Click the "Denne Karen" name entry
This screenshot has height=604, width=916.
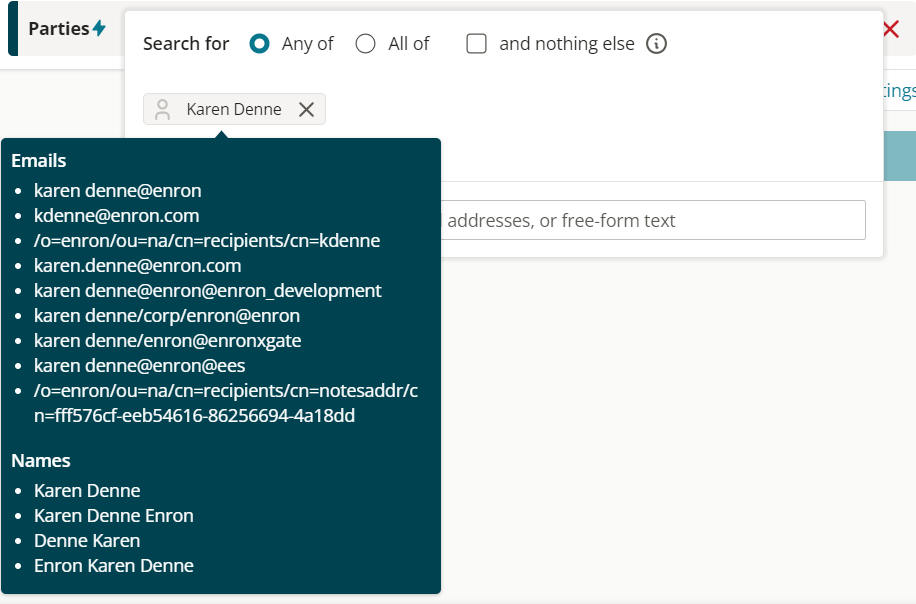pos(87,541)
